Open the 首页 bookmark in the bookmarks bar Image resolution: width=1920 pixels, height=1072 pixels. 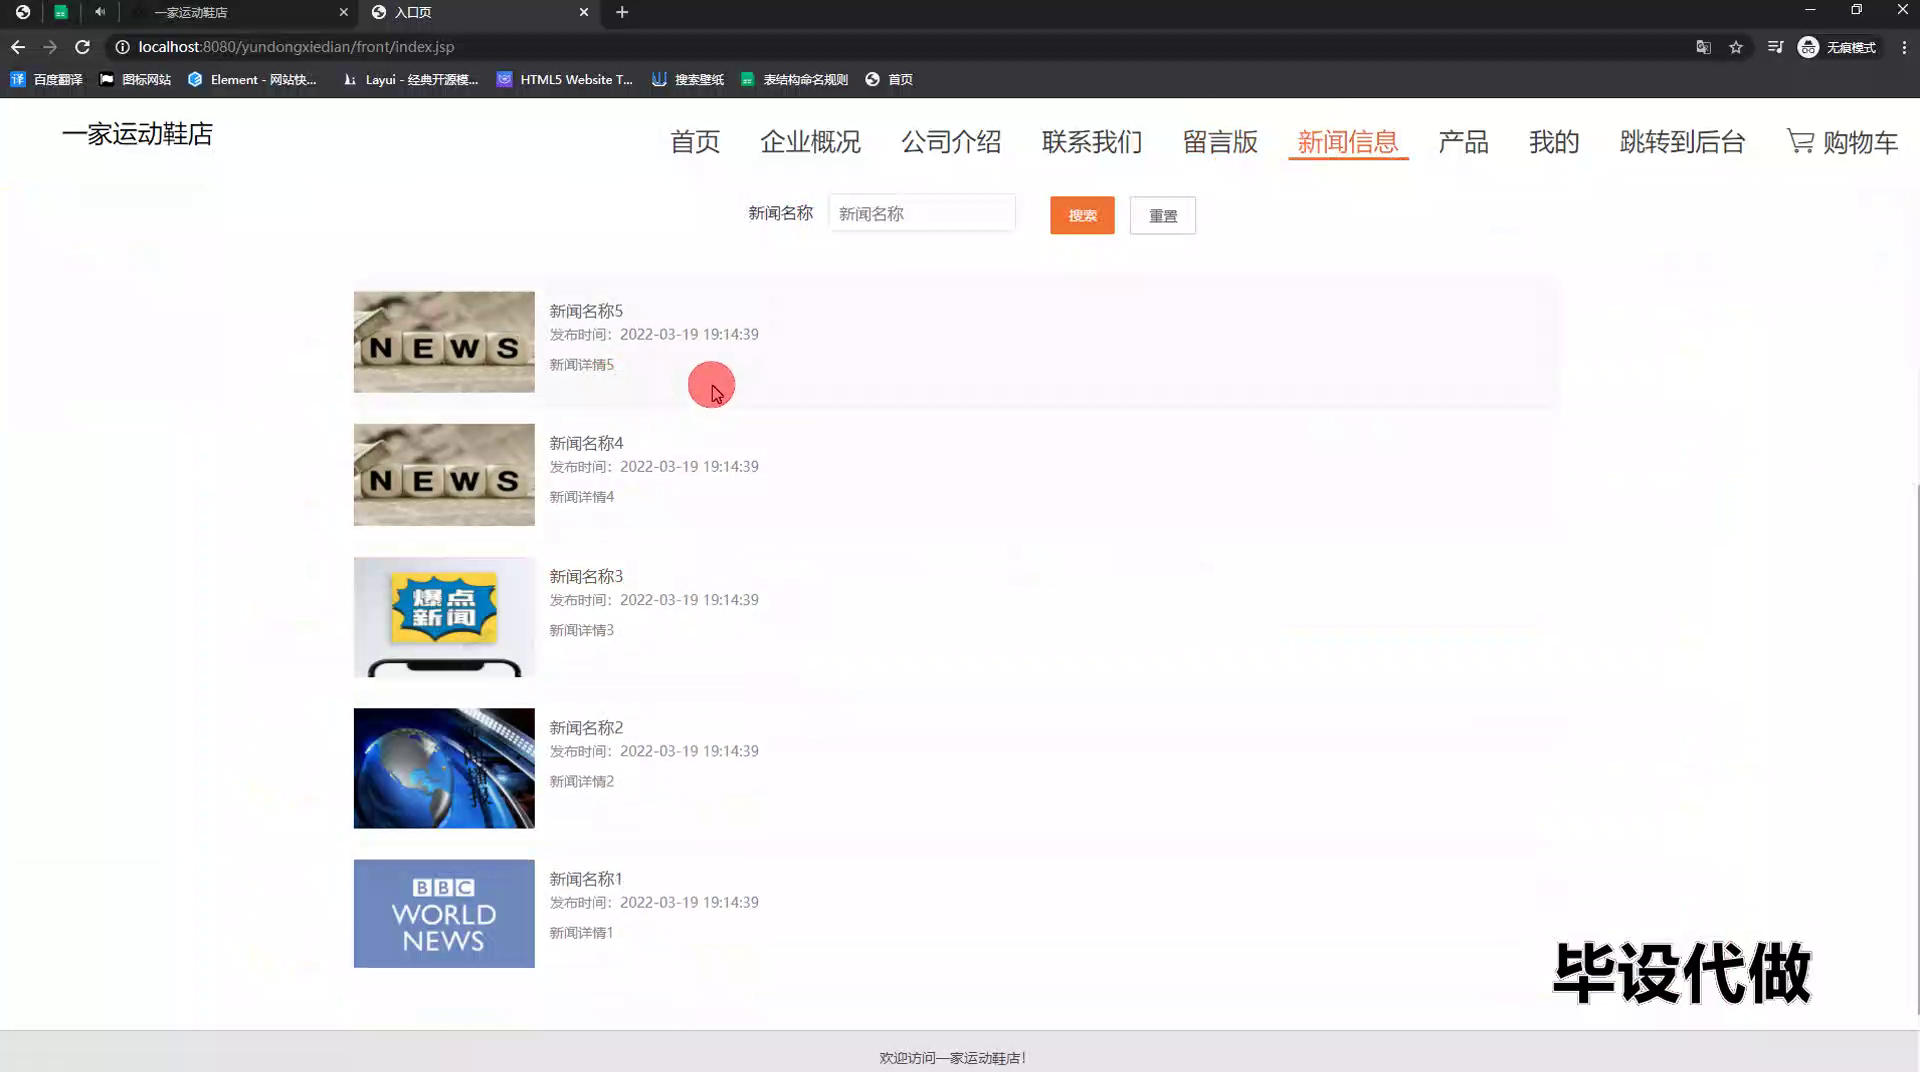click(x=889, y=79)
